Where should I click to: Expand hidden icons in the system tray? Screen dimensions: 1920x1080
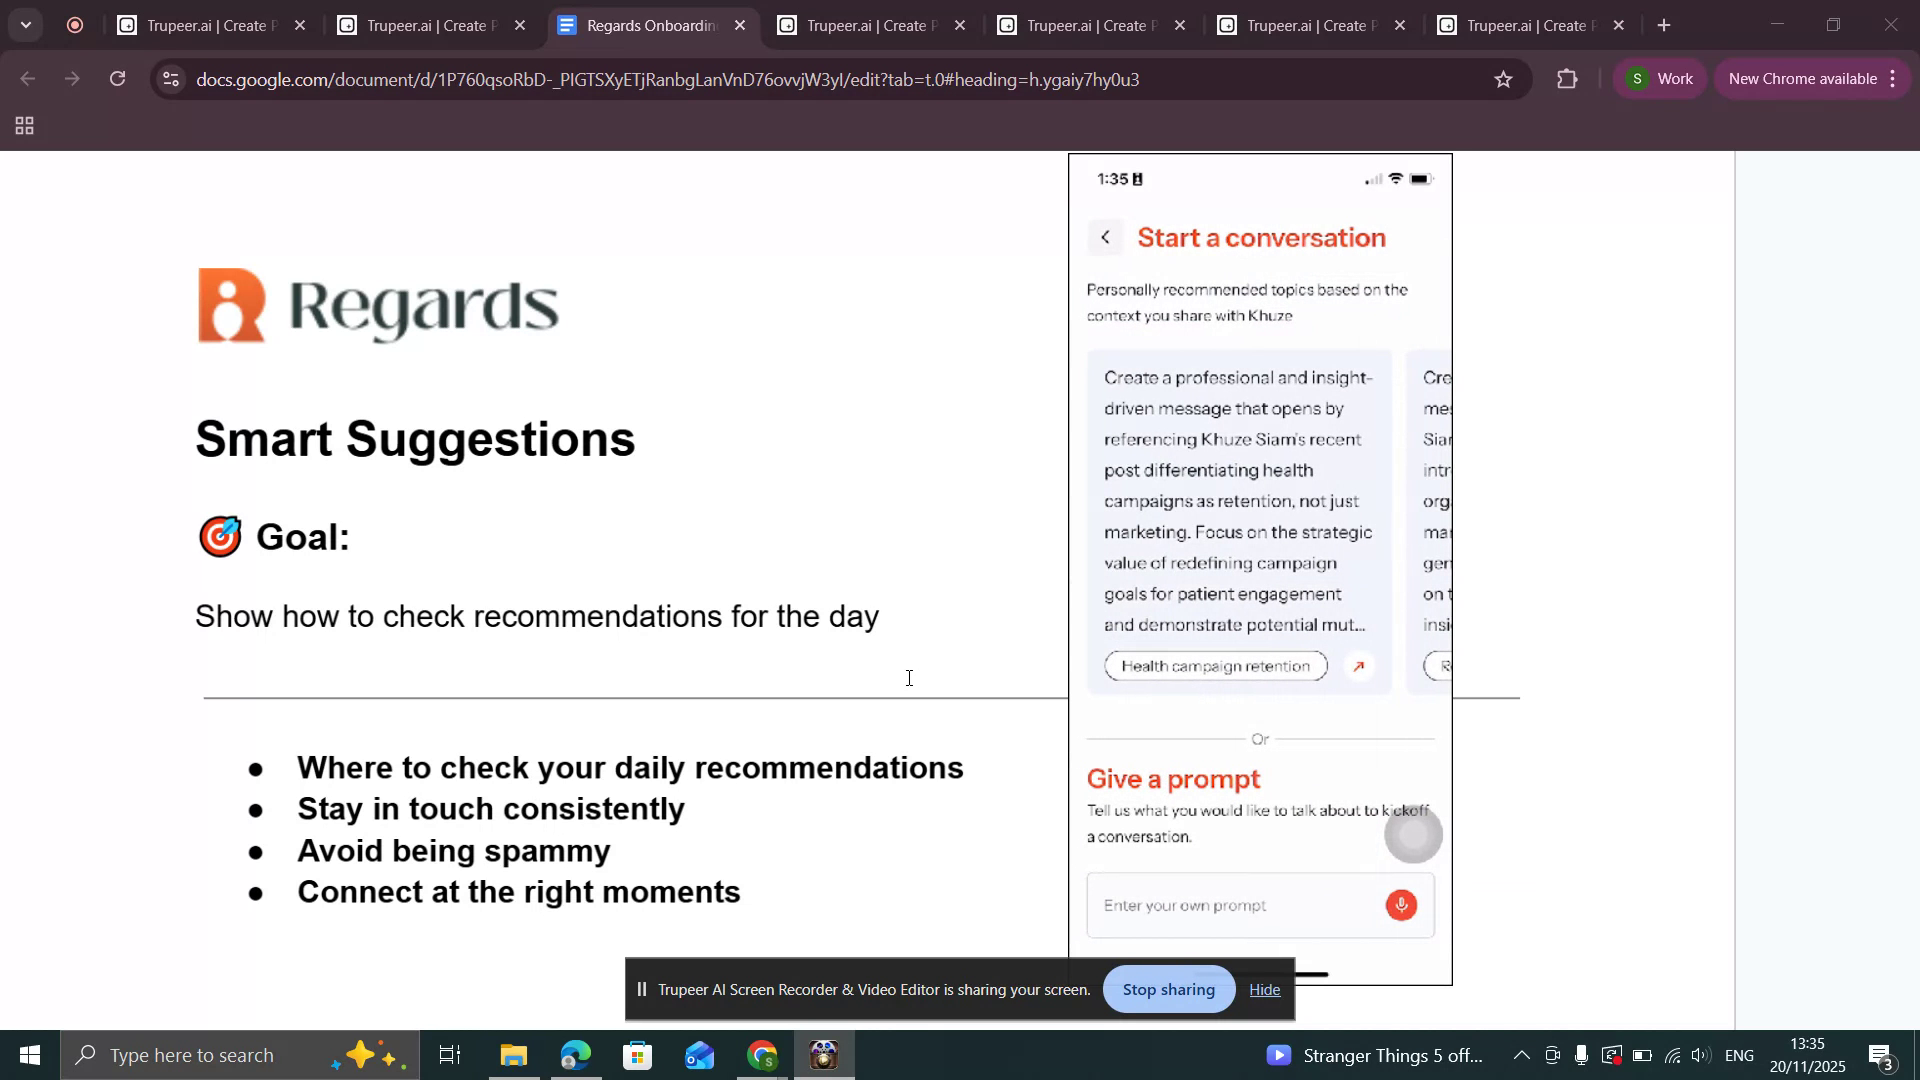click(1519, 1054)
